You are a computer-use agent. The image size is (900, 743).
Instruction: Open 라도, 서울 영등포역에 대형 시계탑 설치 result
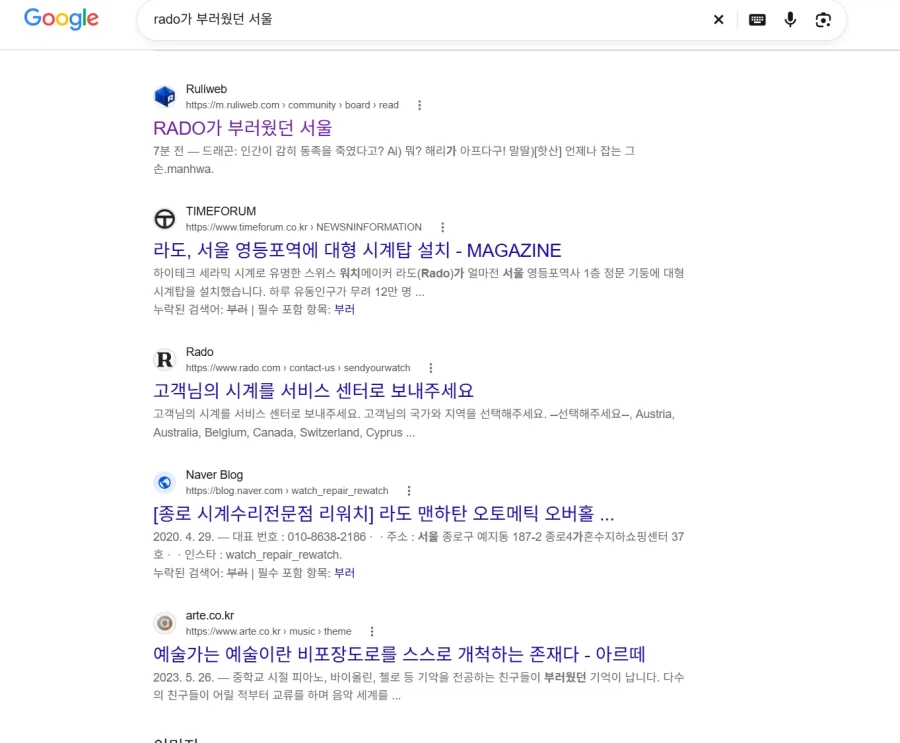tap(357, 250)
